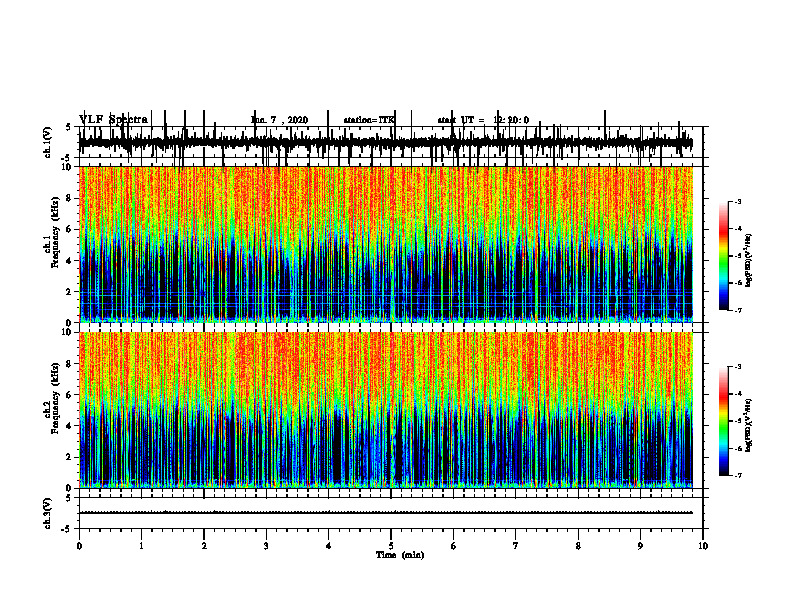Click "-7" on ch.2 color bar scale
This screenshot has height=612, width=792.
(737, 476)
